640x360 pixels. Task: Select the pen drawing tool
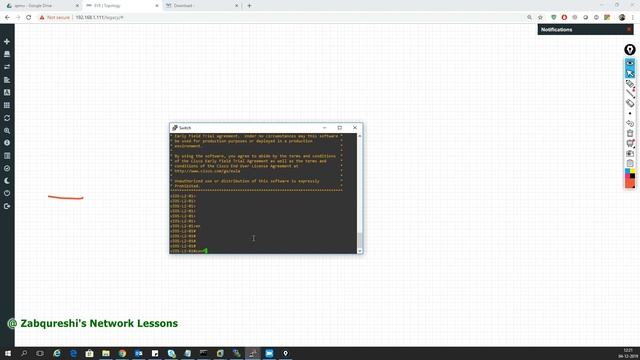pyautogui.click(x=630, y=84)
